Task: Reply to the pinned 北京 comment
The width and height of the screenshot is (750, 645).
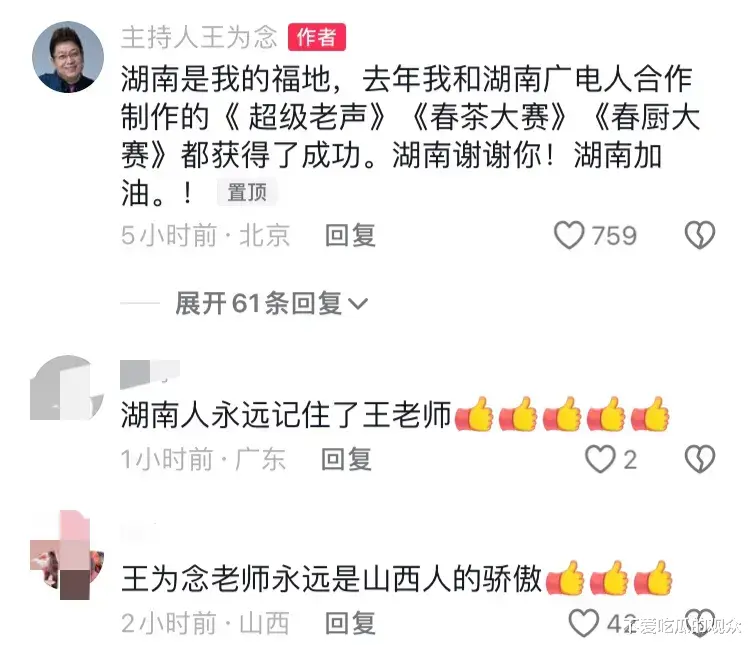Action: tap(350, 235)
